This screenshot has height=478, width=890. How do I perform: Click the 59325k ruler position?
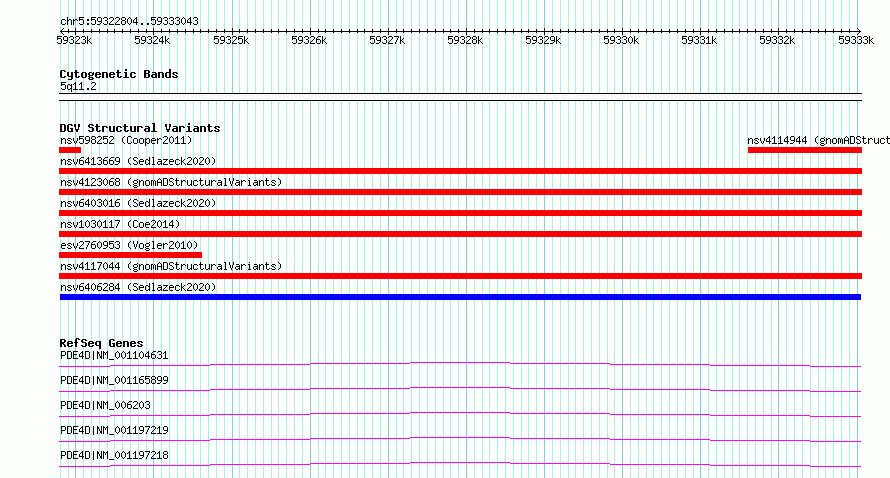(231, 40)
